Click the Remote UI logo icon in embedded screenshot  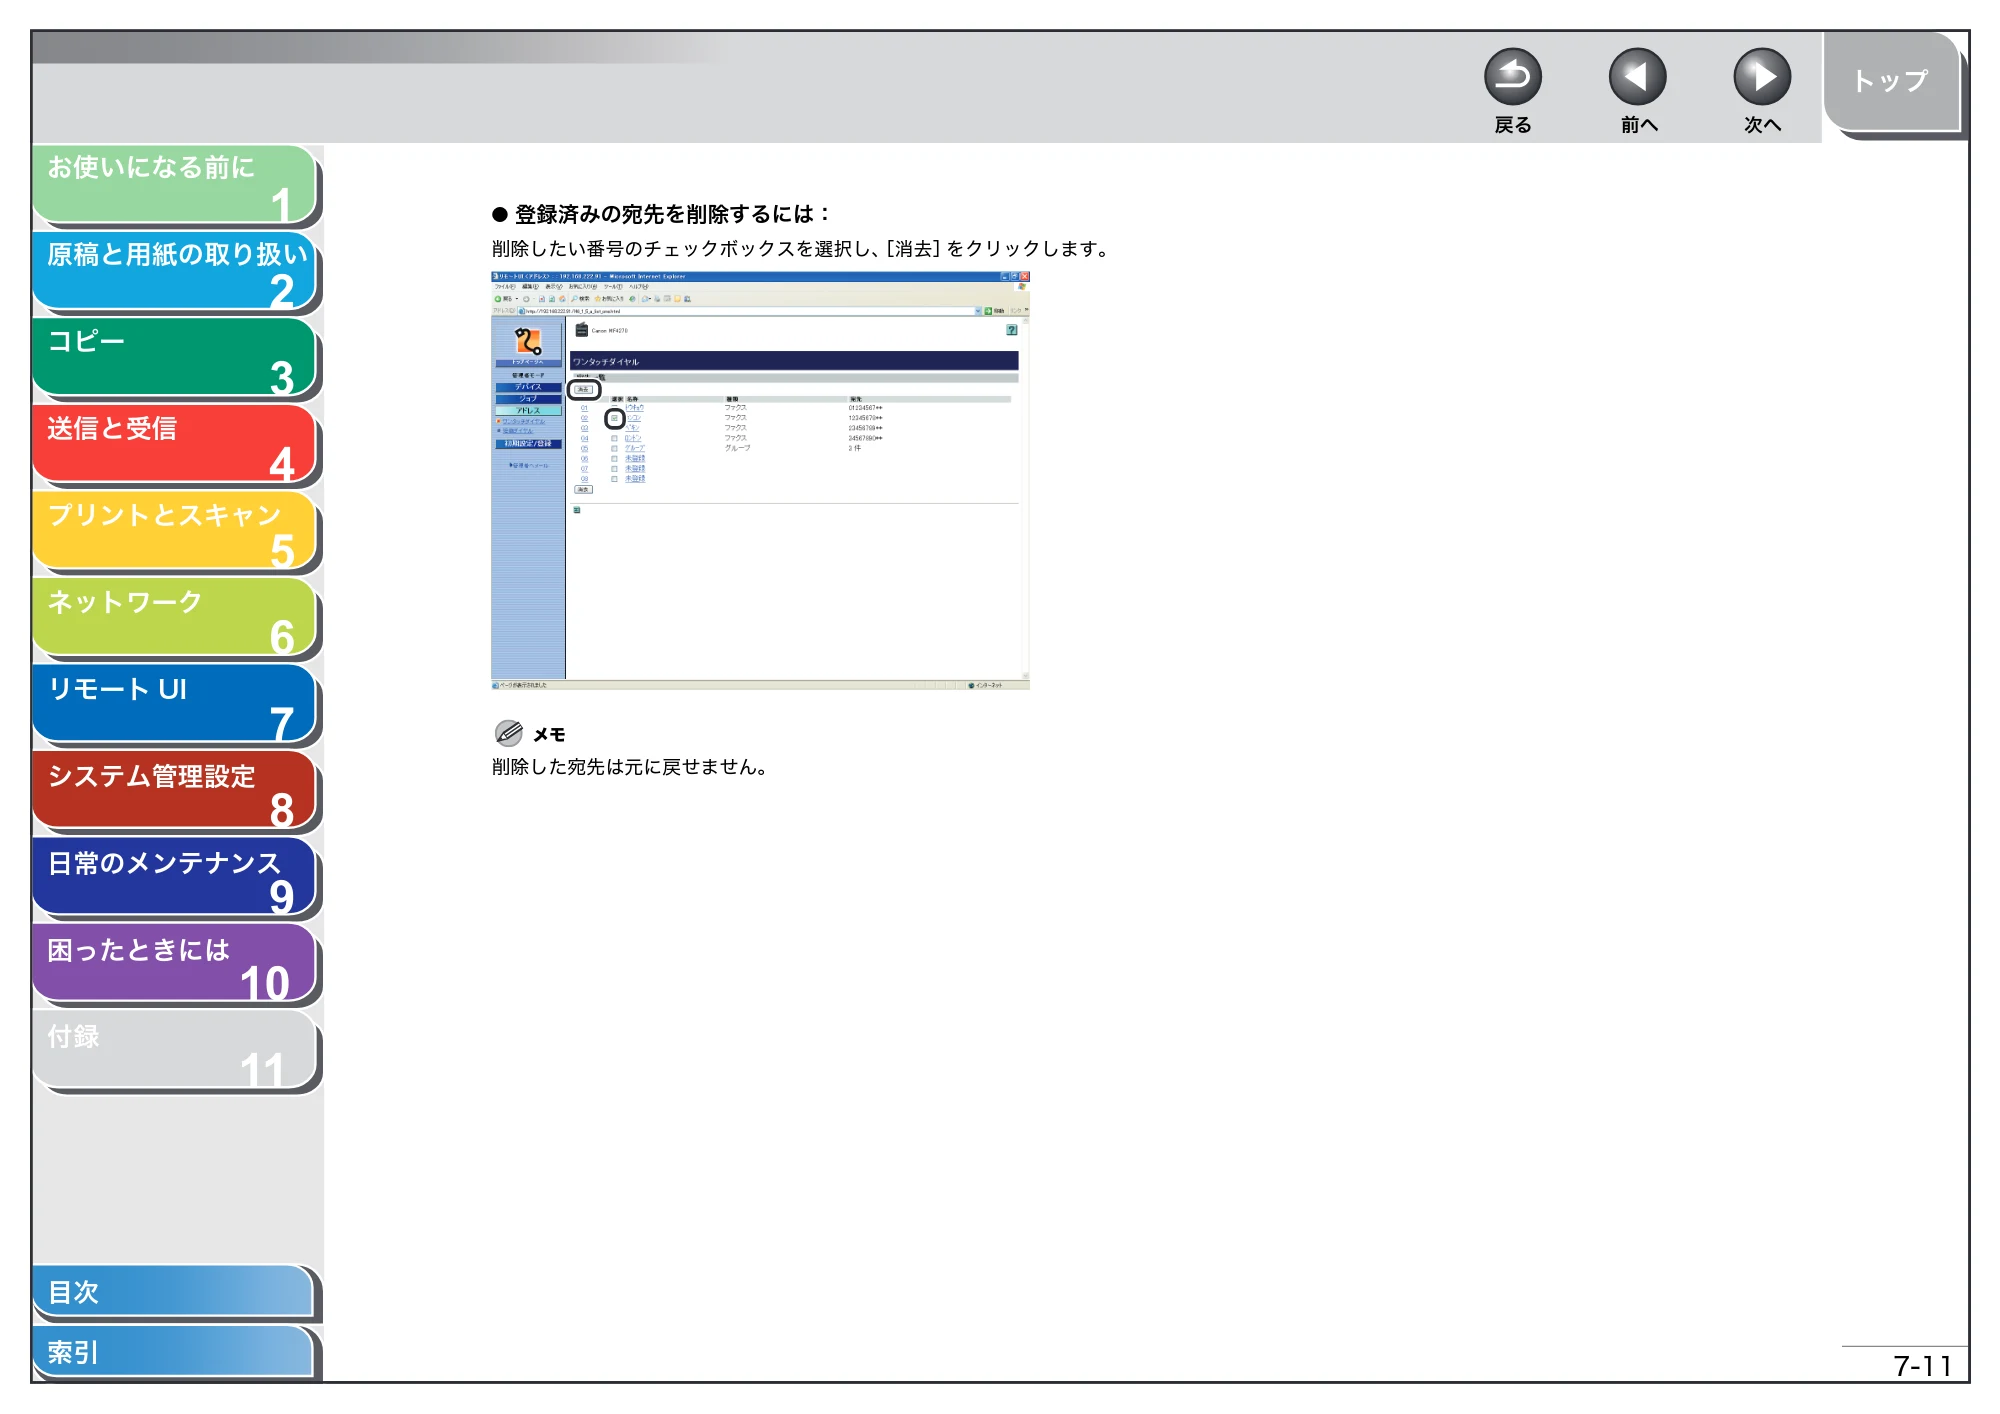528,342
